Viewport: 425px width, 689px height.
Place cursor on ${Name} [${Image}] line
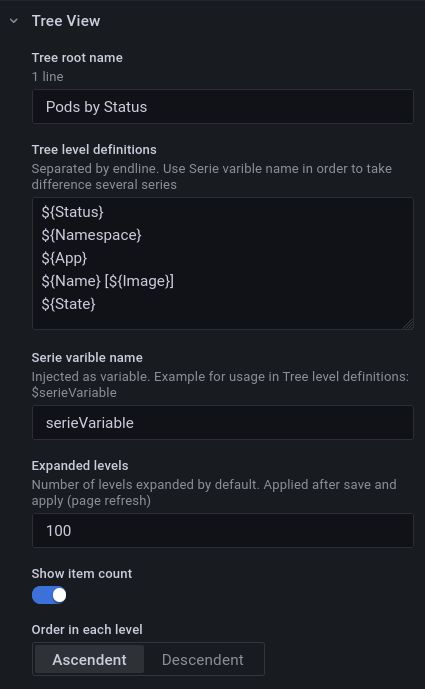click(108, 281)
